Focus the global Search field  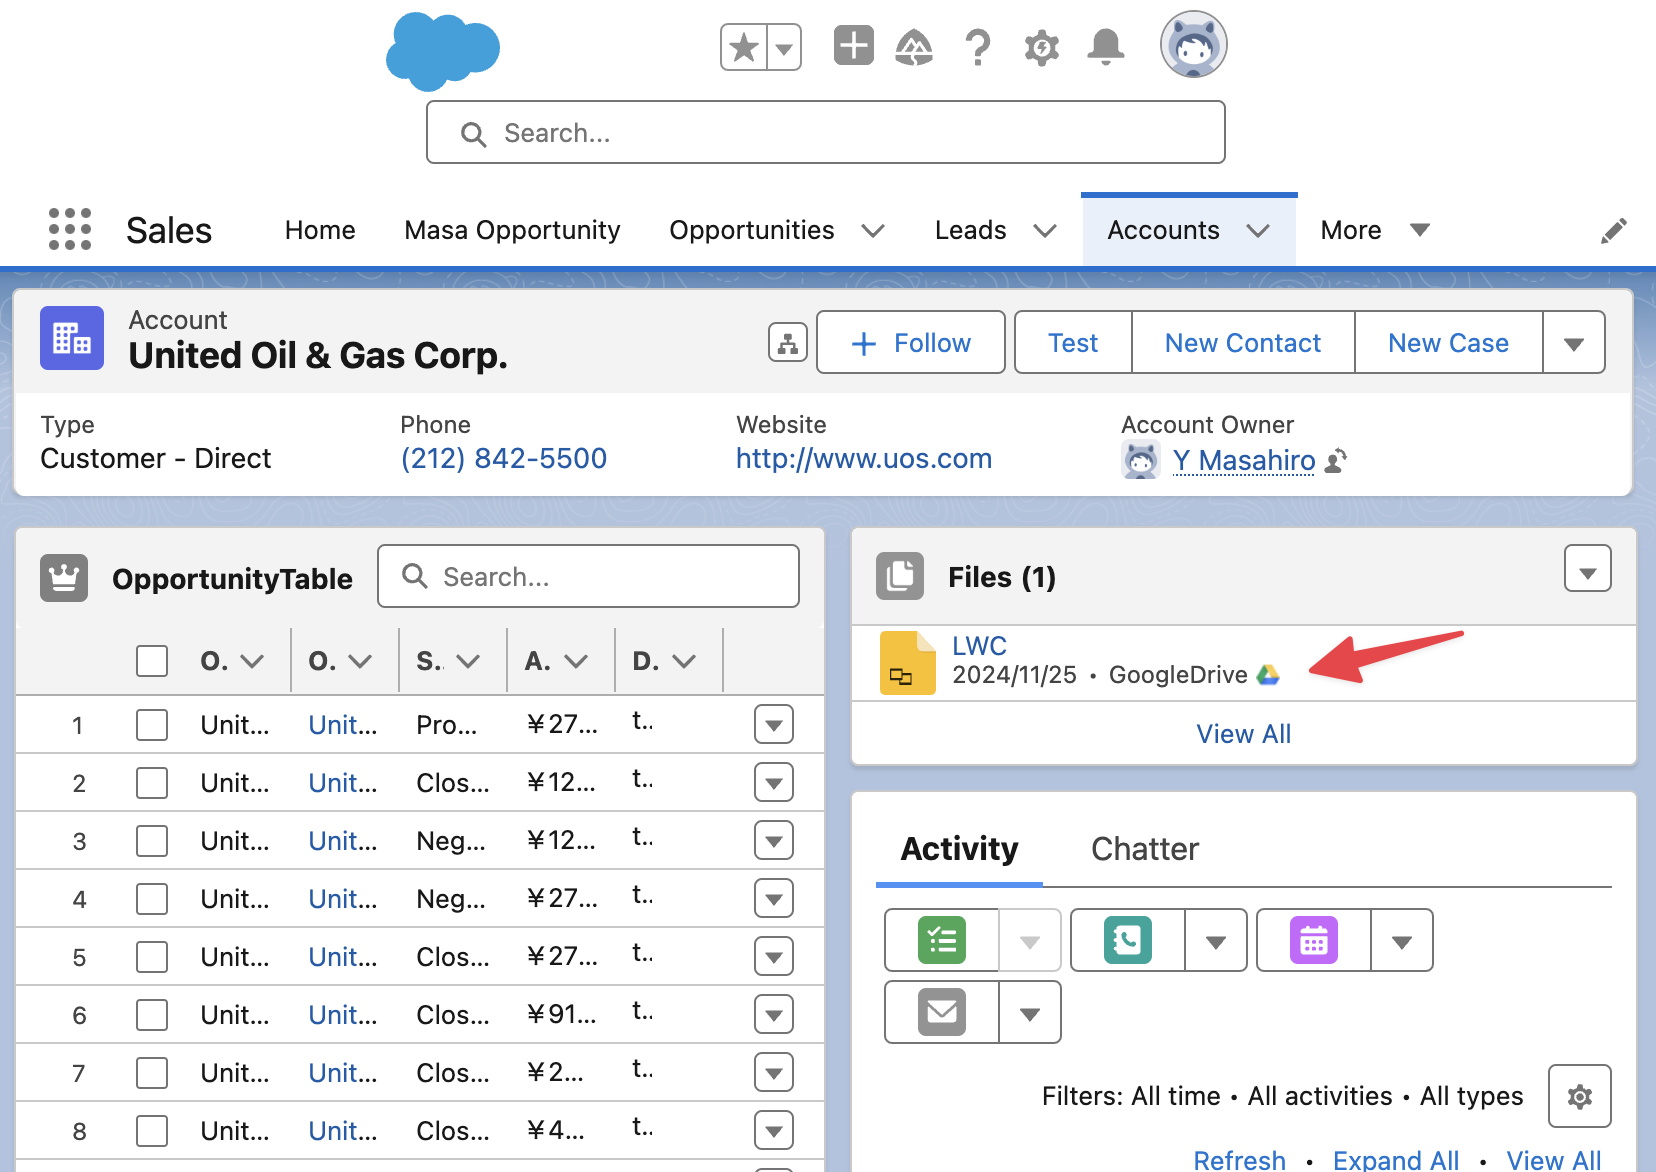coord(826,132)
